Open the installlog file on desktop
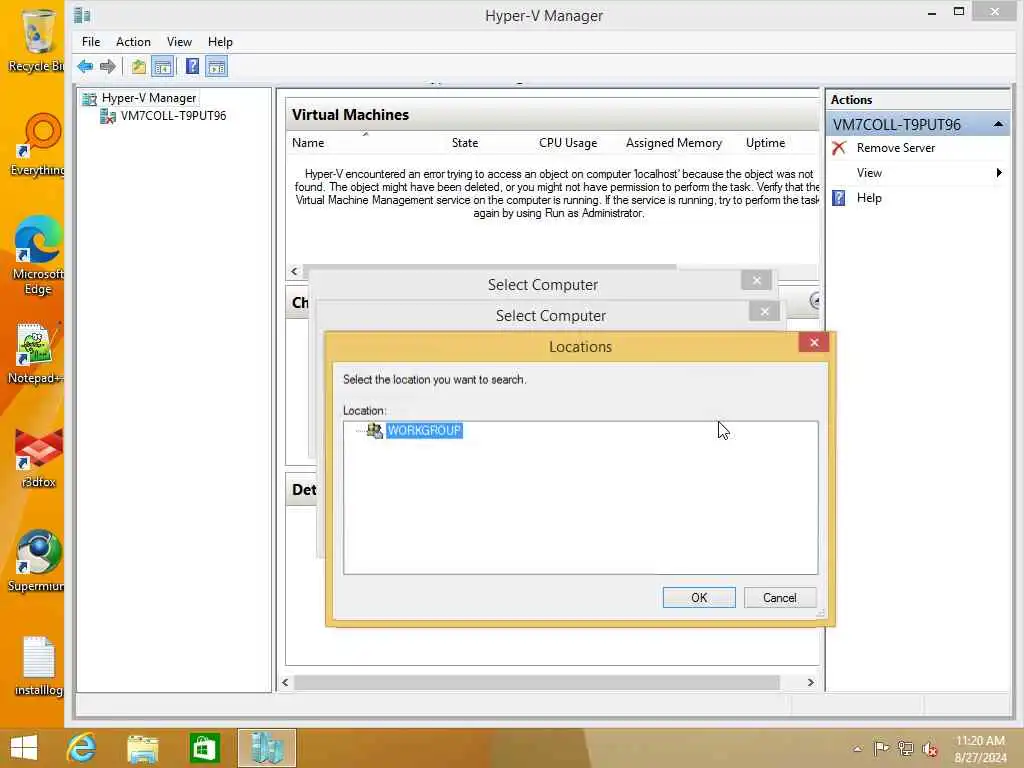The image size is (1024, 768). click(39, 666)
